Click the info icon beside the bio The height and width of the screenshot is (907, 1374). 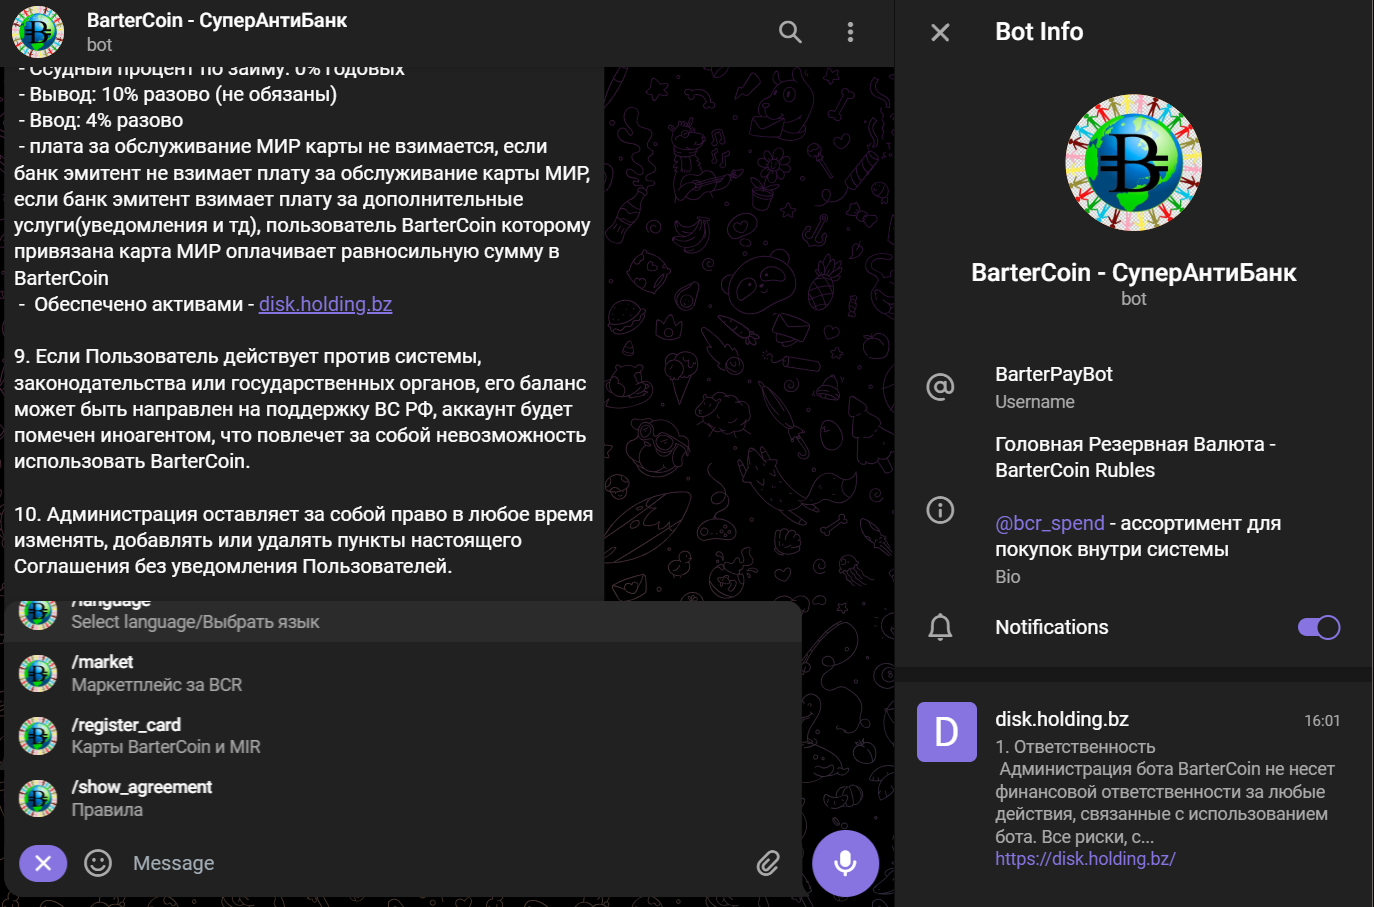pyautogui.click(x=940, y=510)
